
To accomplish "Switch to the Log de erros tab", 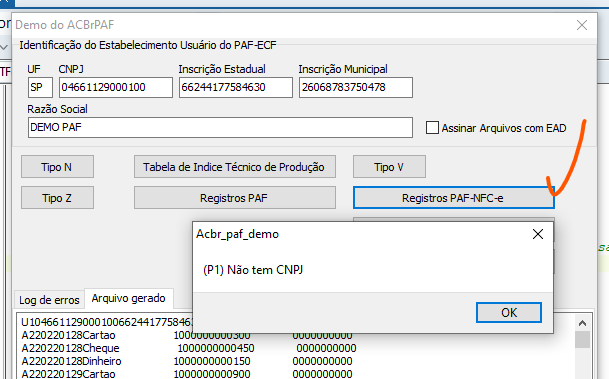I will [49, 300].
